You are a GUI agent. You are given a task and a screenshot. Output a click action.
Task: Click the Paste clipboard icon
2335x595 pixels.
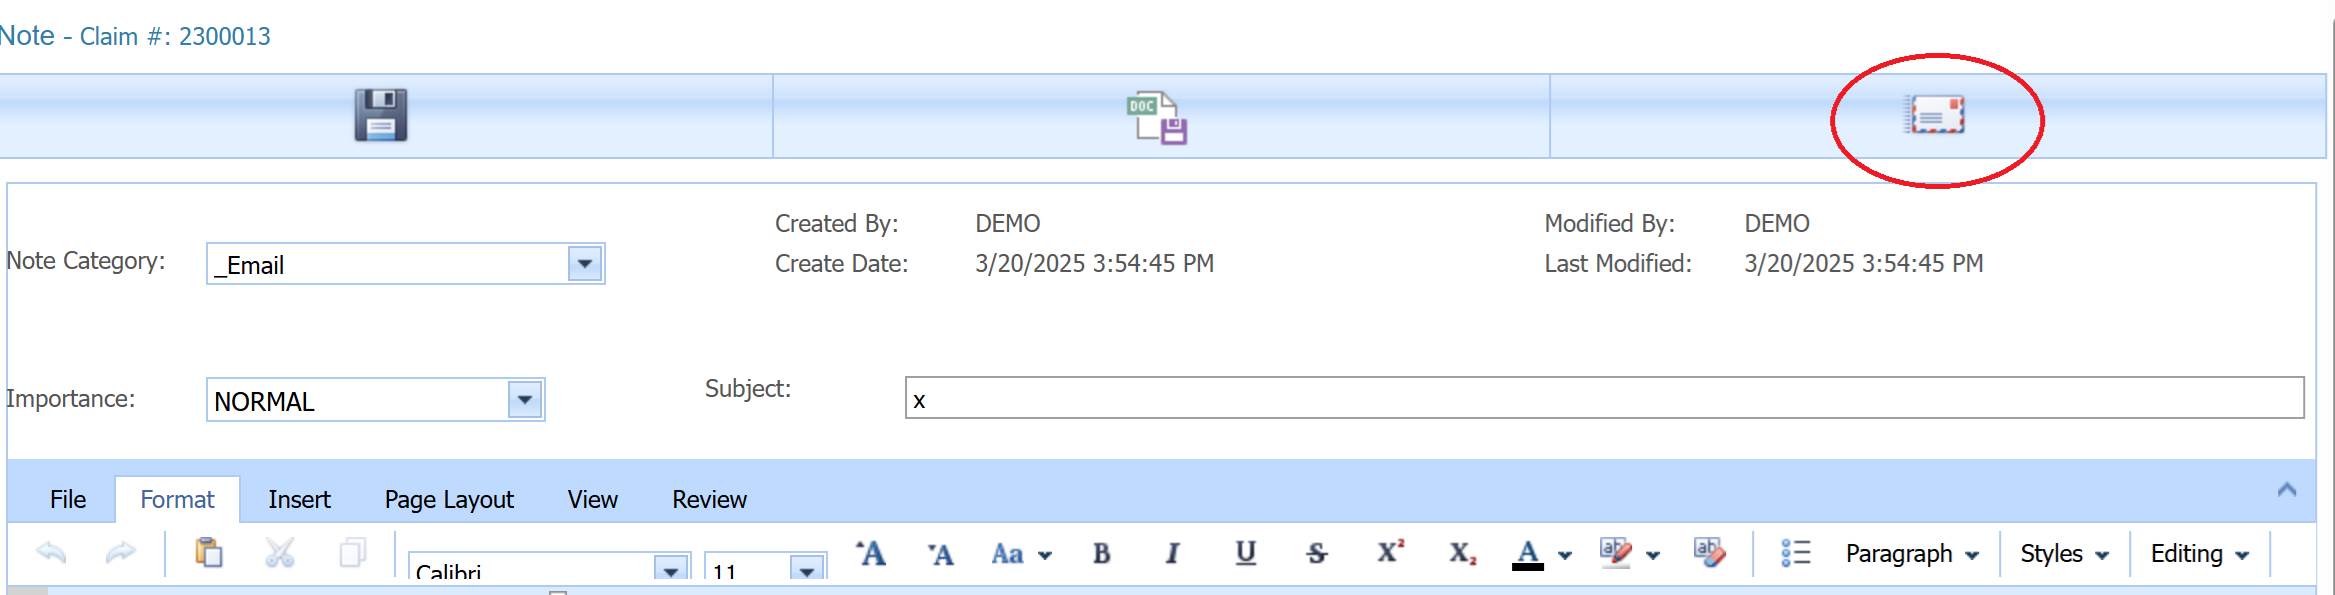coord(208,553)
